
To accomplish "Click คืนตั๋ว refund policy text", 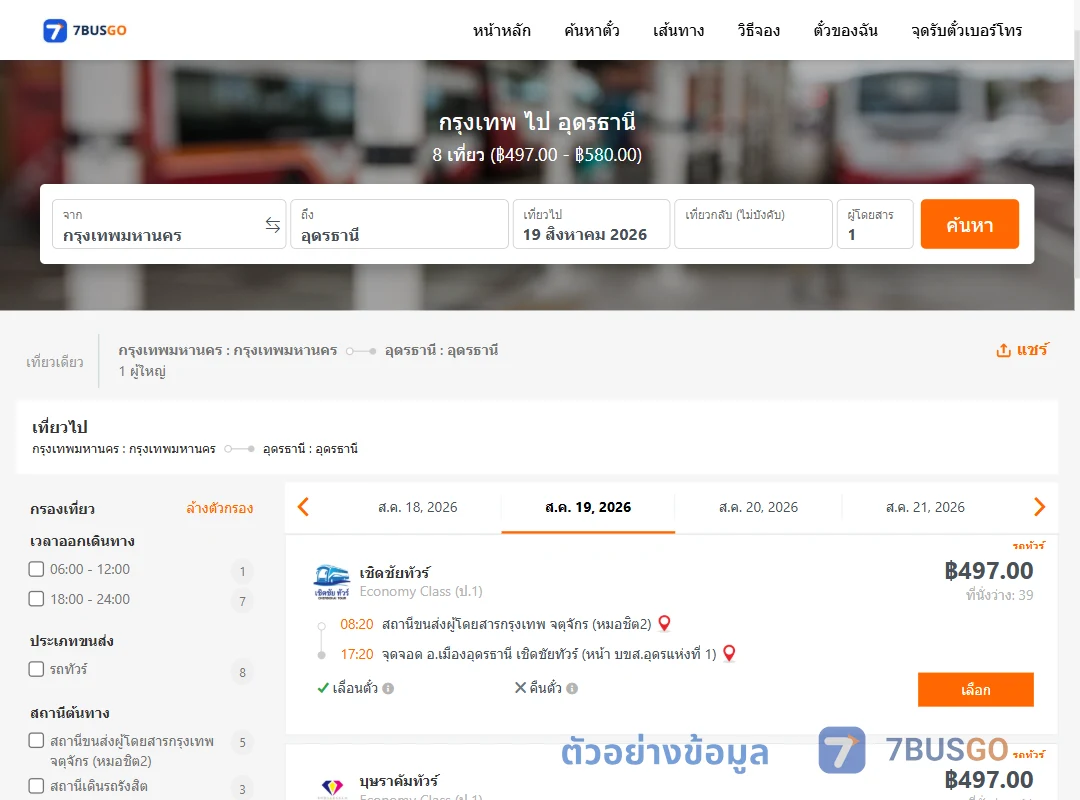I will (546, 688).
